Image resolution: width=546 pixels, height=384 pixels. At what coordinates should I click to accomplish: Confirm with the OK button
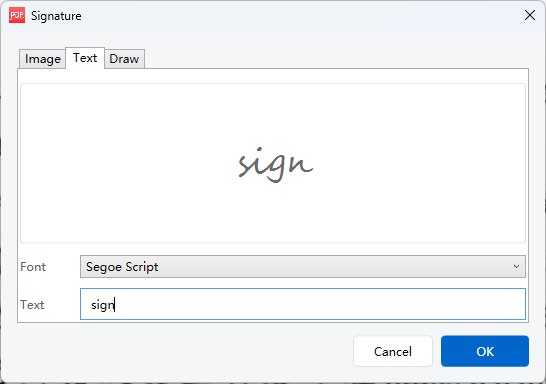(485, 351)
